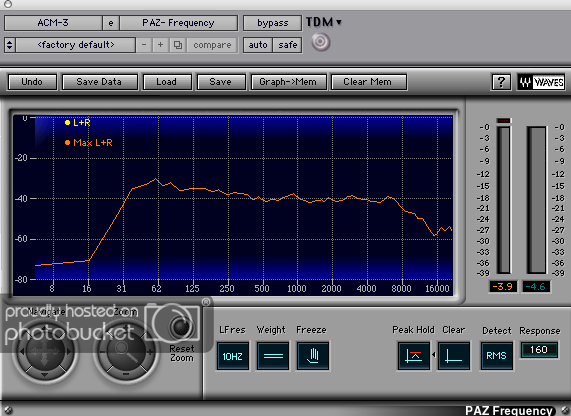Open the TDM format dropdown
Screen dimensions: 571x416
[324, 22]
